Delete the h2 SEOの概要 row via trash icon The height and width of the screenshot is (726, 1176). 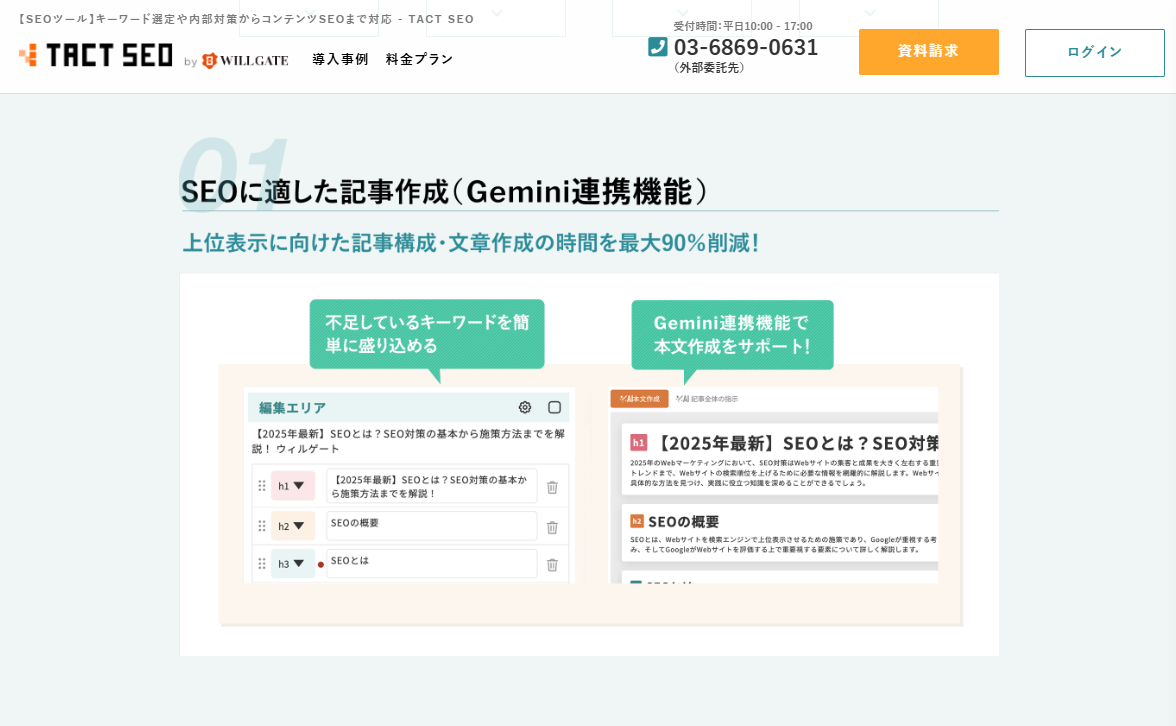point(552,527)
